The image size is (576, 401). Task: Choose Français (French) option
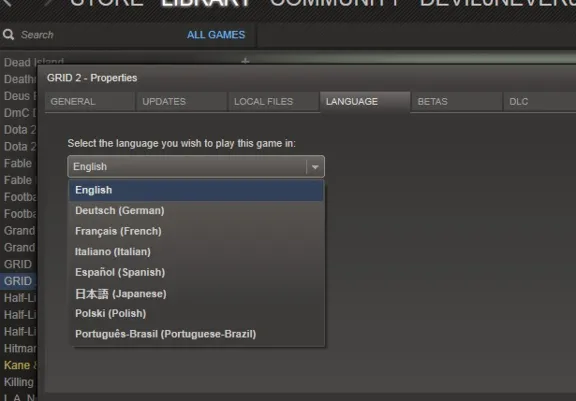pos(196,231)
